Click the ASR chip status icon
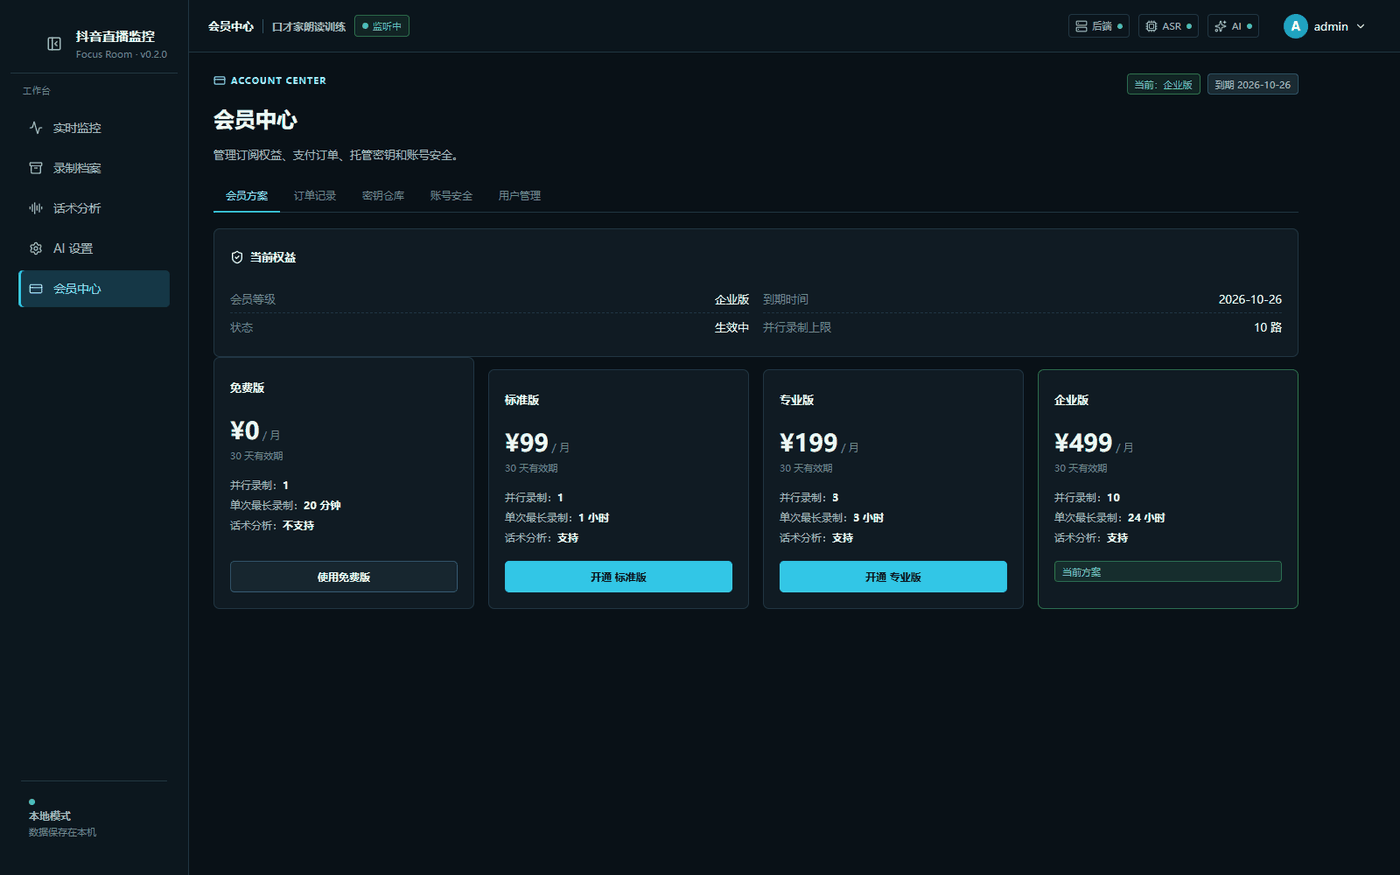 point(1151,26)
